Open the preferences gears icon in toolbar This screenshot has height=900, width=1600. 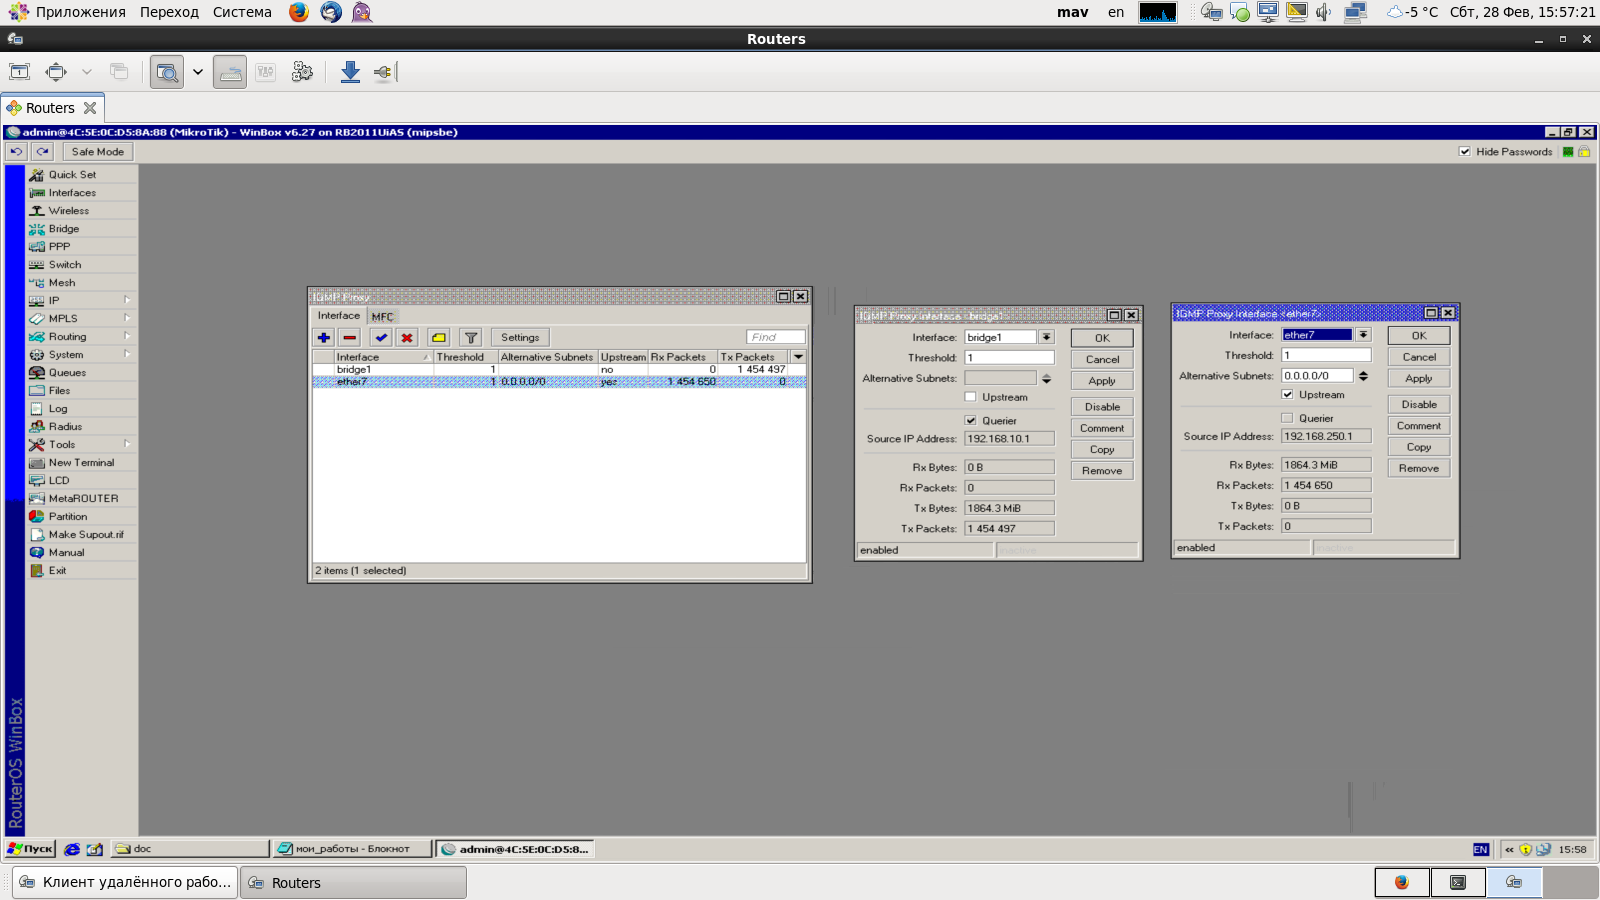[x=302, y=72]
